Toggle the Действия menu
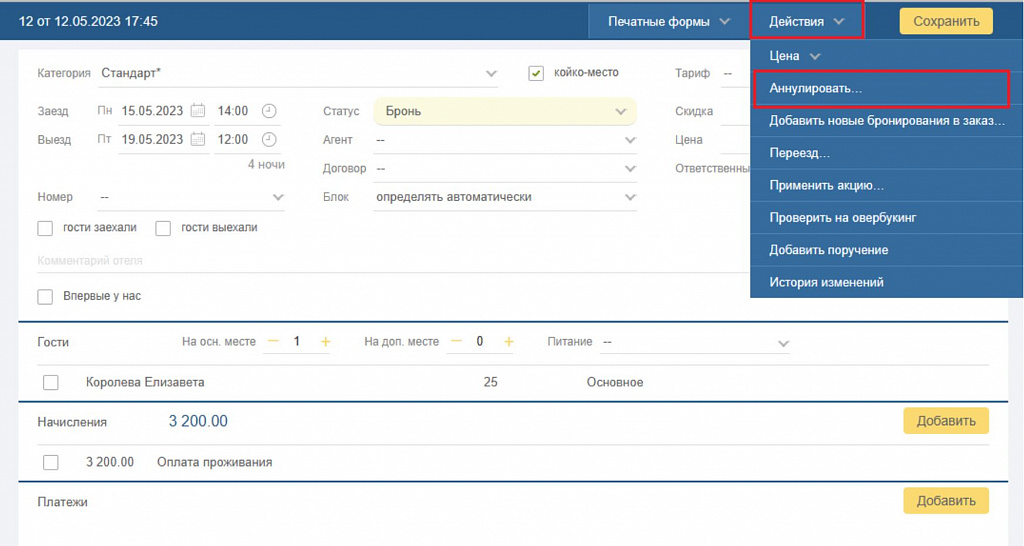Image resolution: width=1024 pixels, height=546 pixels. (807, 22)
